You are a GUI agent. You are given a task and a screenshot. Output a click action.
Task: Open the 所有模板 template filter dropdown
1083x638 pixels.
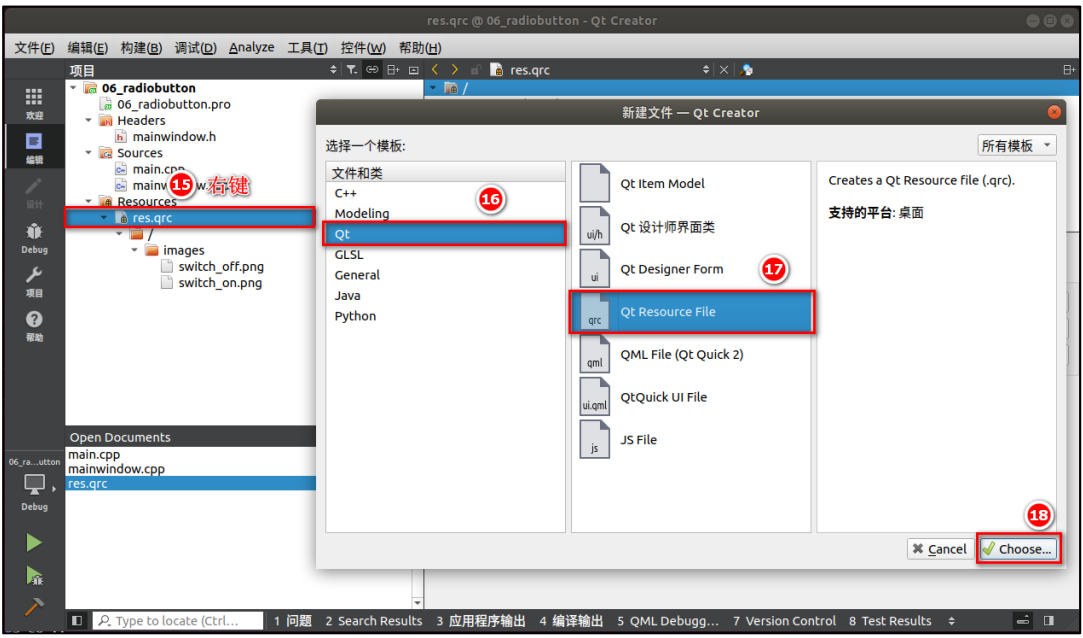(x=1017, y=145)
